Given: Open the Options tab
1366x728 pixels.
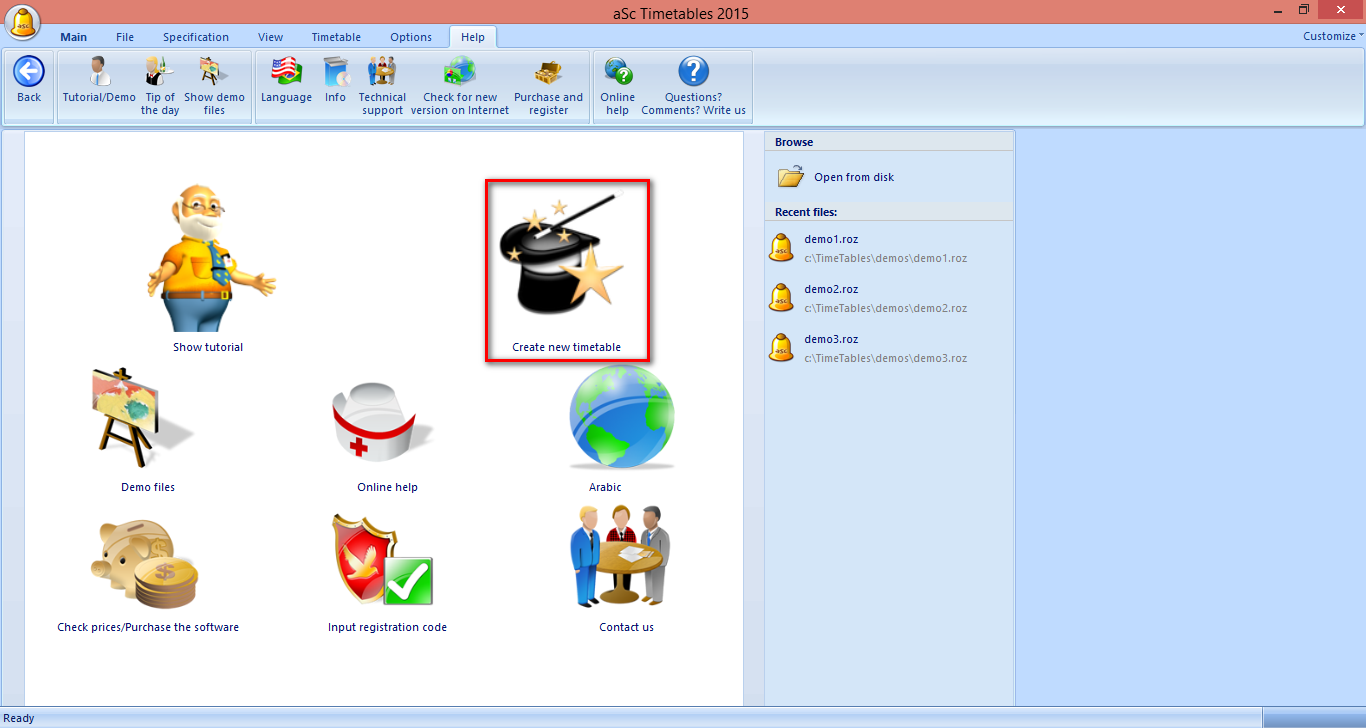Looking at the screenshot, I should pos(411,37).
